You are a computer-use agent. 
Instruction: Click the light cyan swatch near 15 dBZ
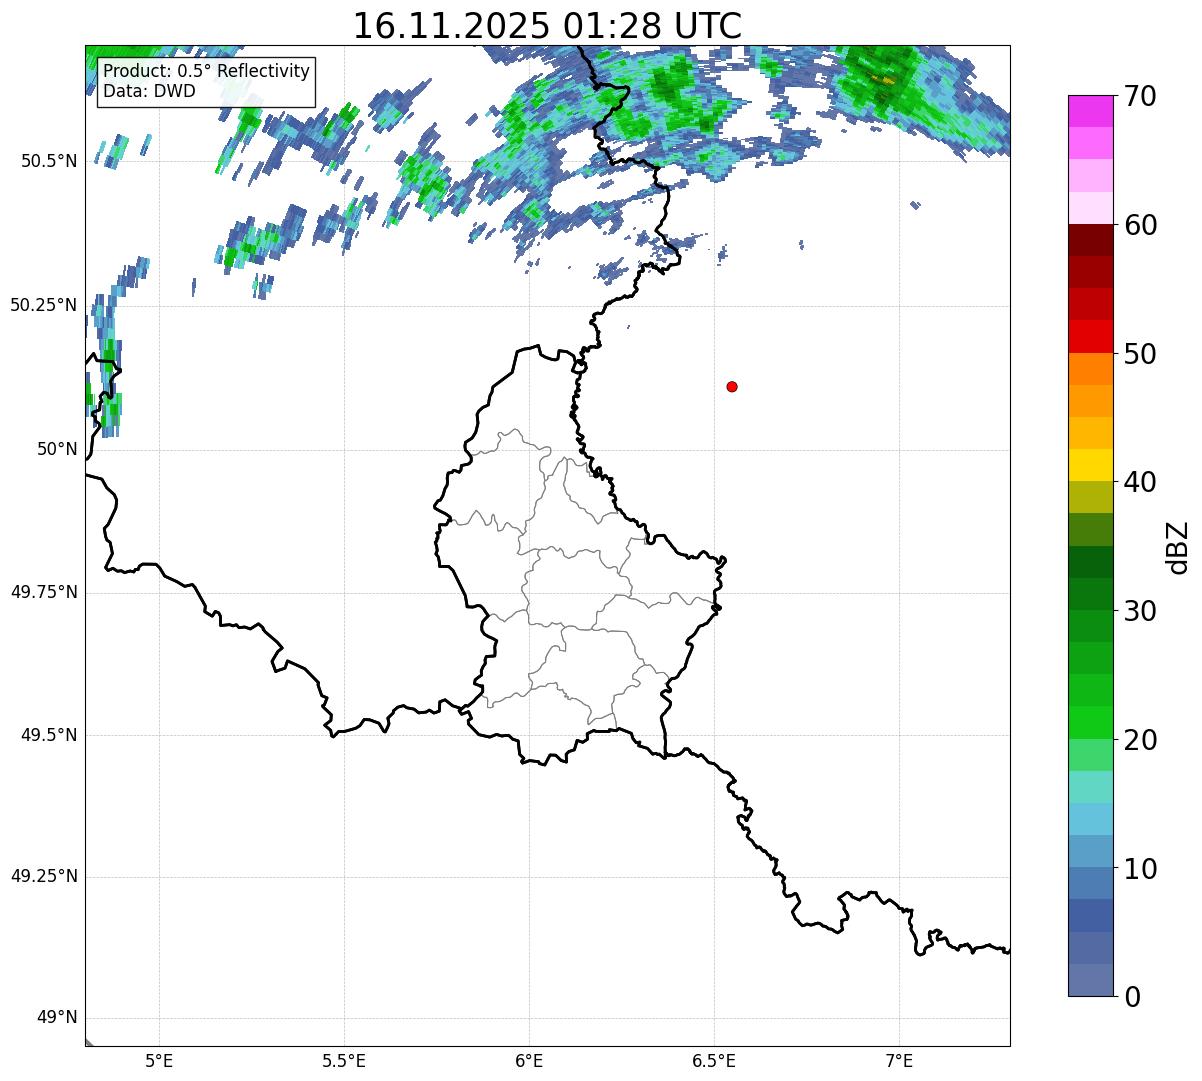pyautogui.click(x=1090, y=786)
